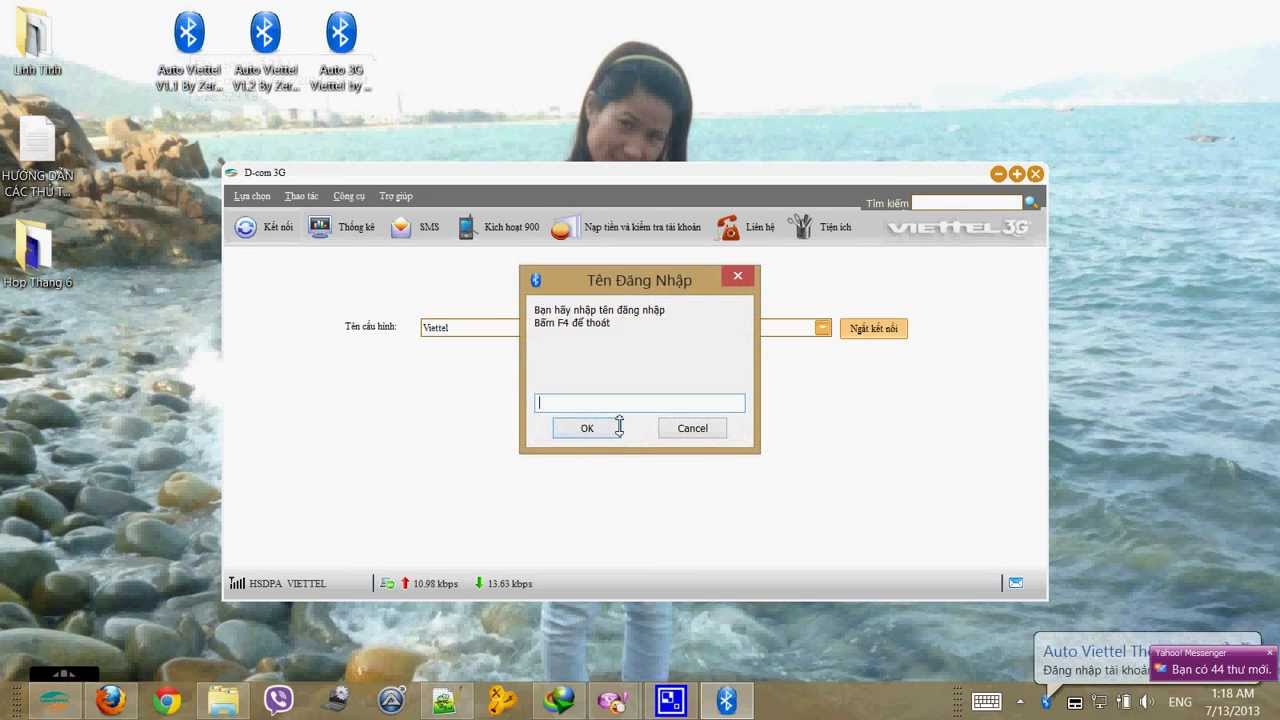Click the volume speaker tray icon
This screenshot has height=720, width=1280.
pos(1147,702)
